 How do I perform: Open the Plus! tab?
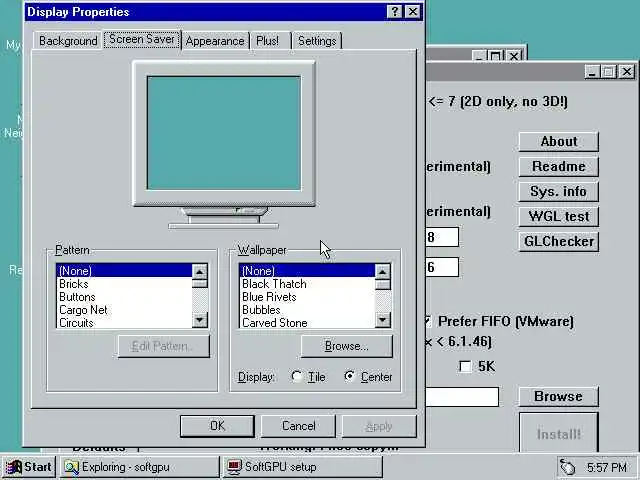pyautogui.click(x=269, y=41)
